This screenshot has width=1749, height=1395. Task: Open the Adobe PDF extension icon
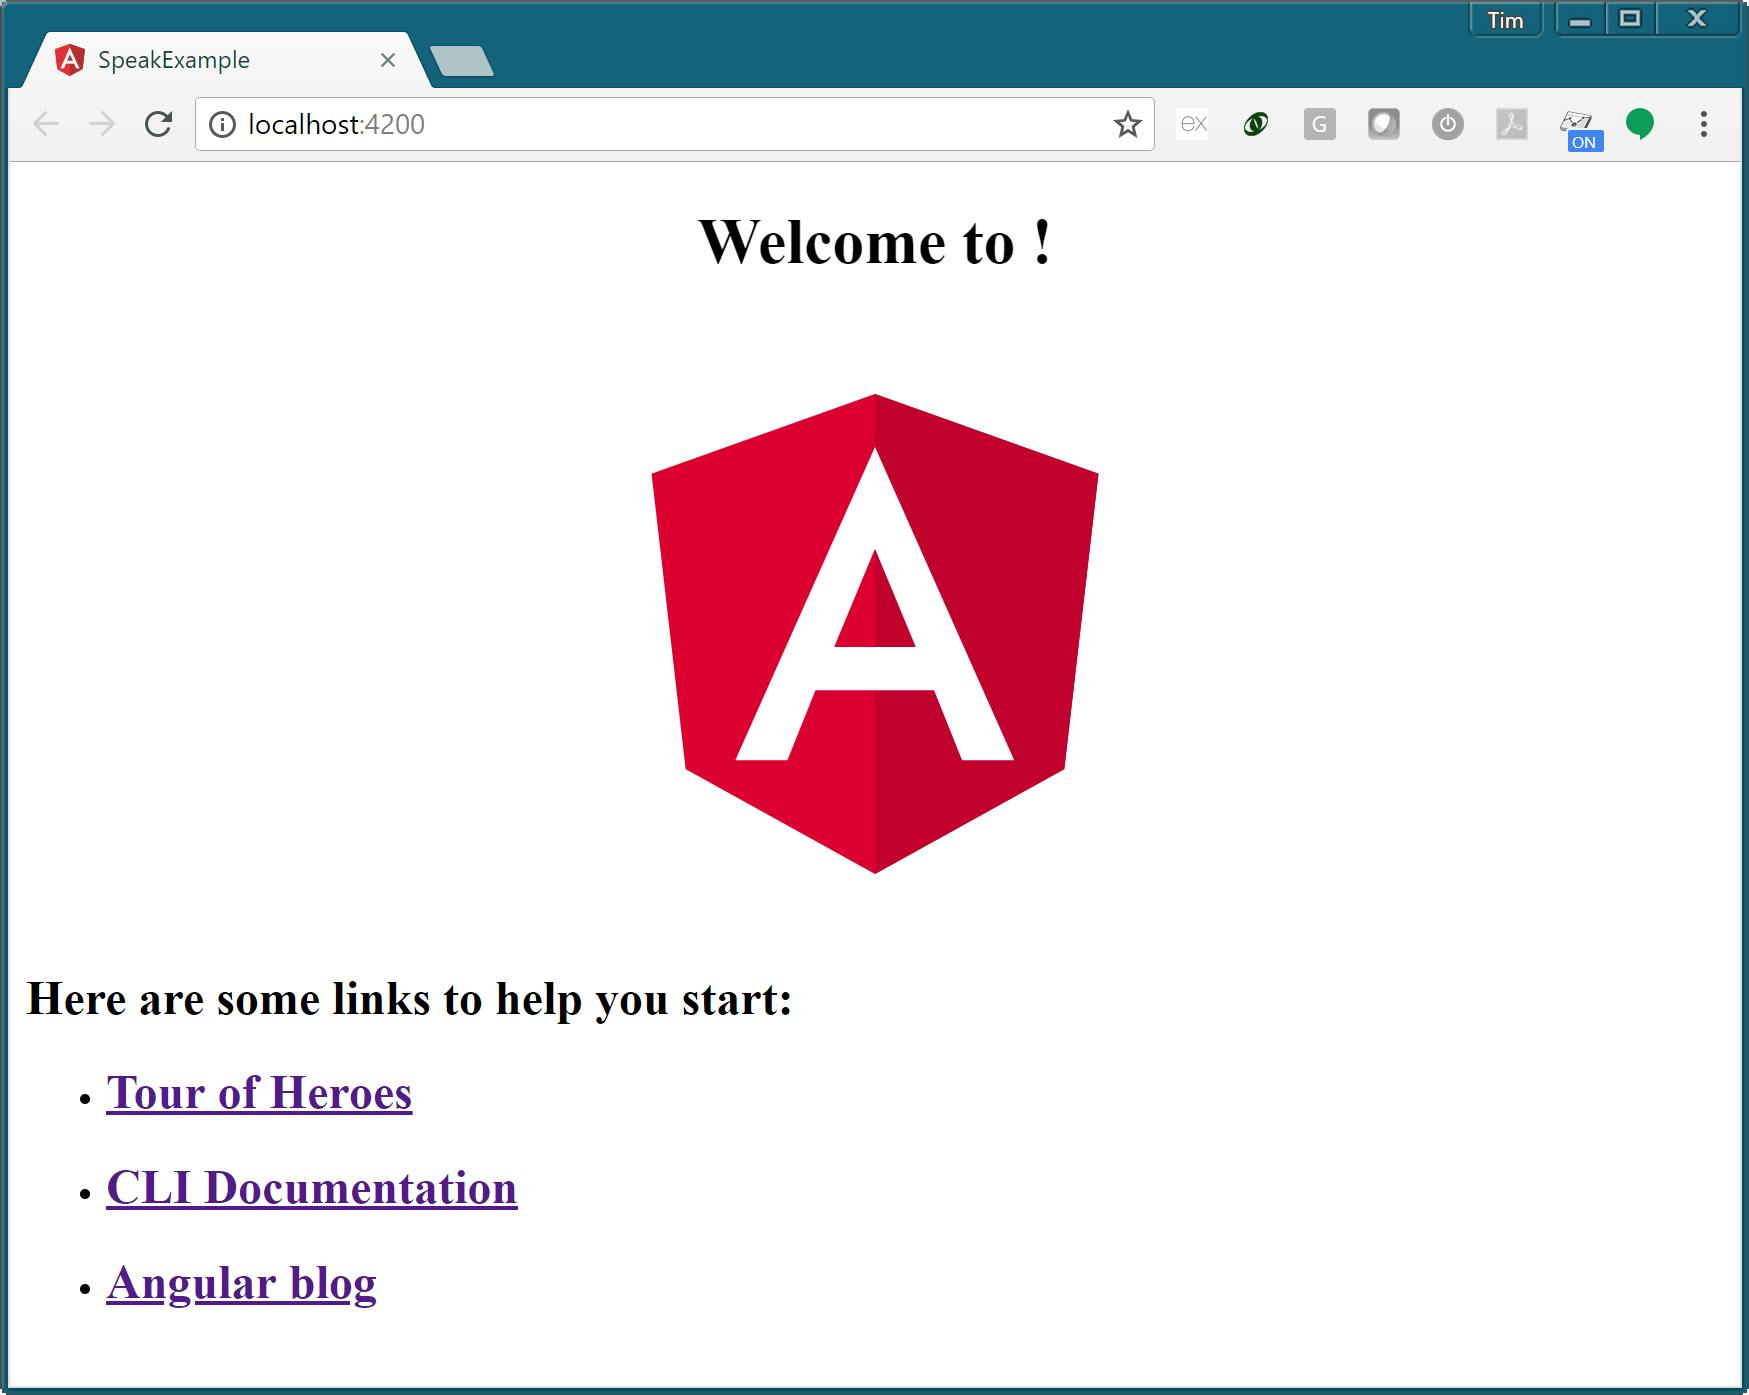(1512, 124)
